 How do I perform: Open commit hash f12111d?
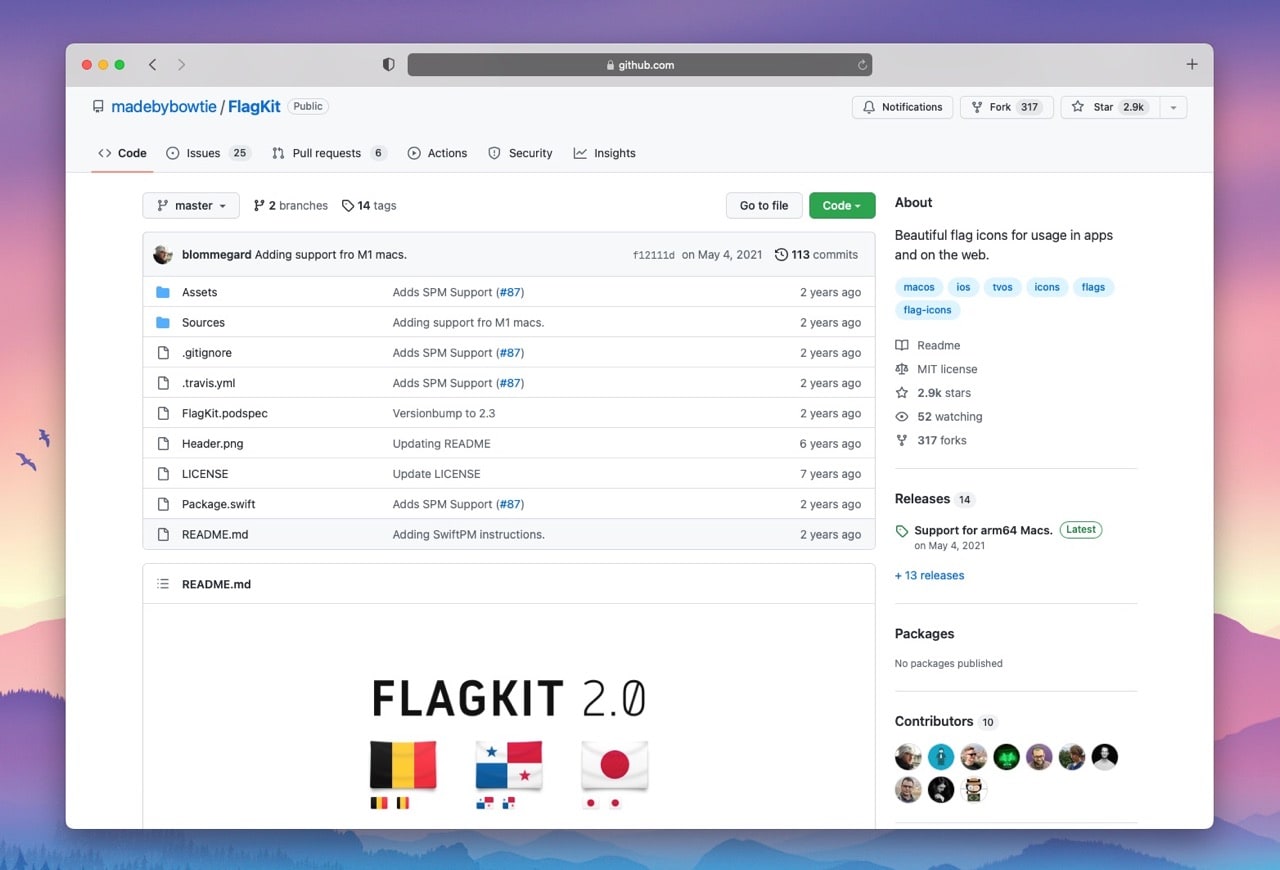pyautogui.click(x=654, y=255)
